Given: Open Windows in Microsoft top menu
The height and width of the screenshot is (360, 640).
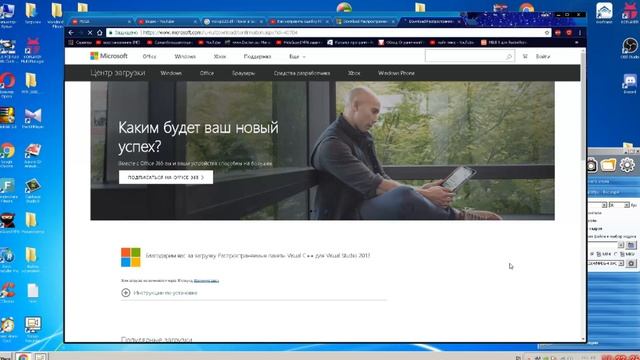Looking at the screenshot, I should (185, 56).
